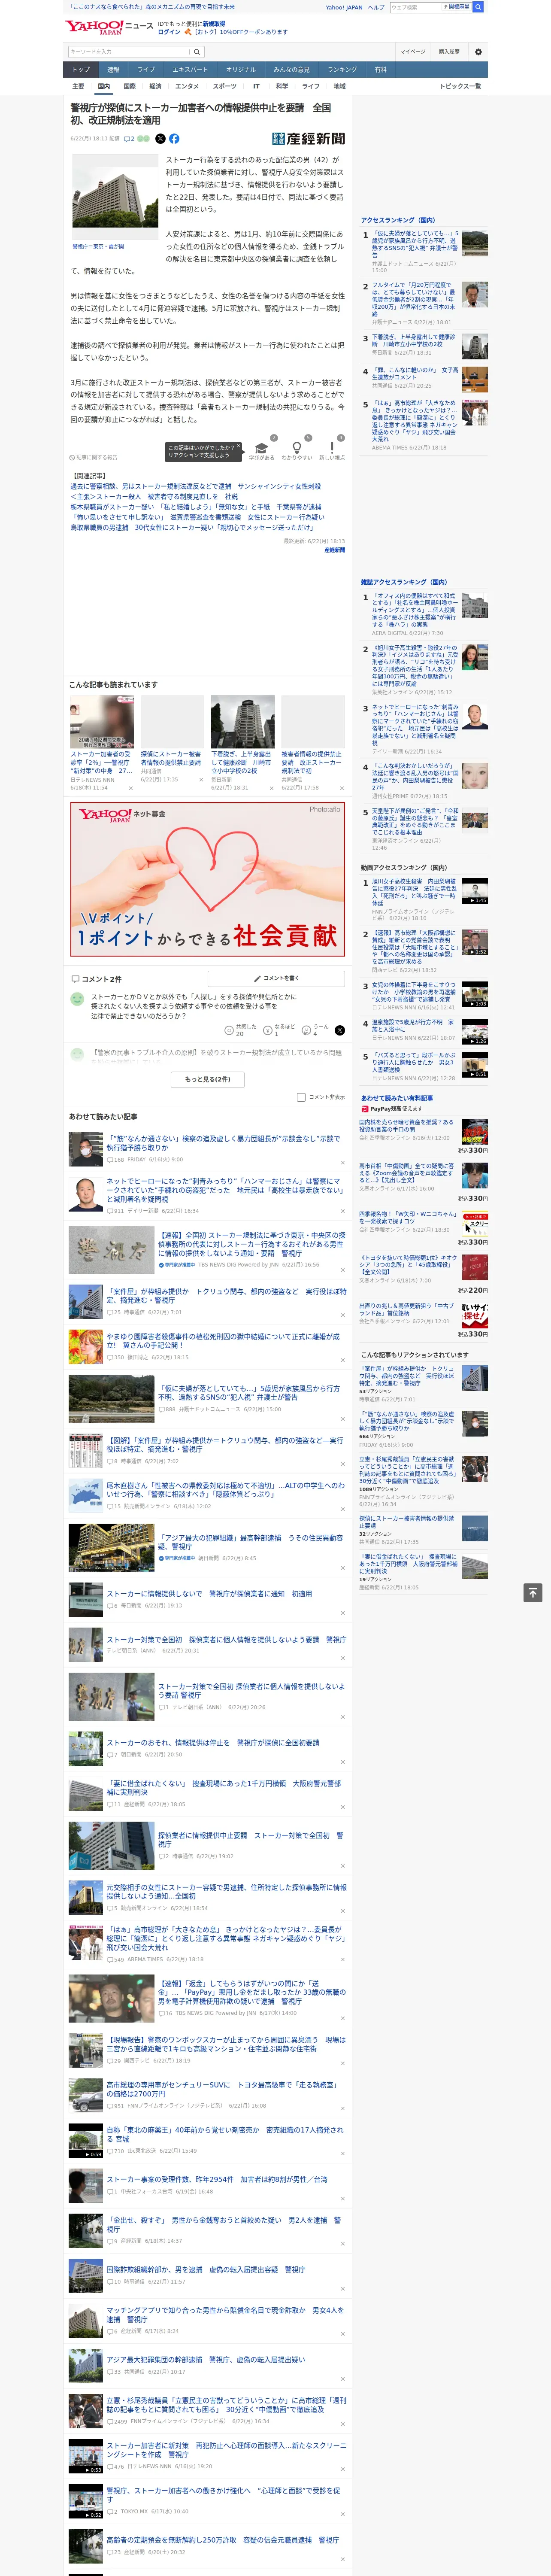This screenshot has width=551, height=2576.
Task: Open article ストーカーに情報提供しないで 警視庁が探偵業者に通知
Action: 209,1594
